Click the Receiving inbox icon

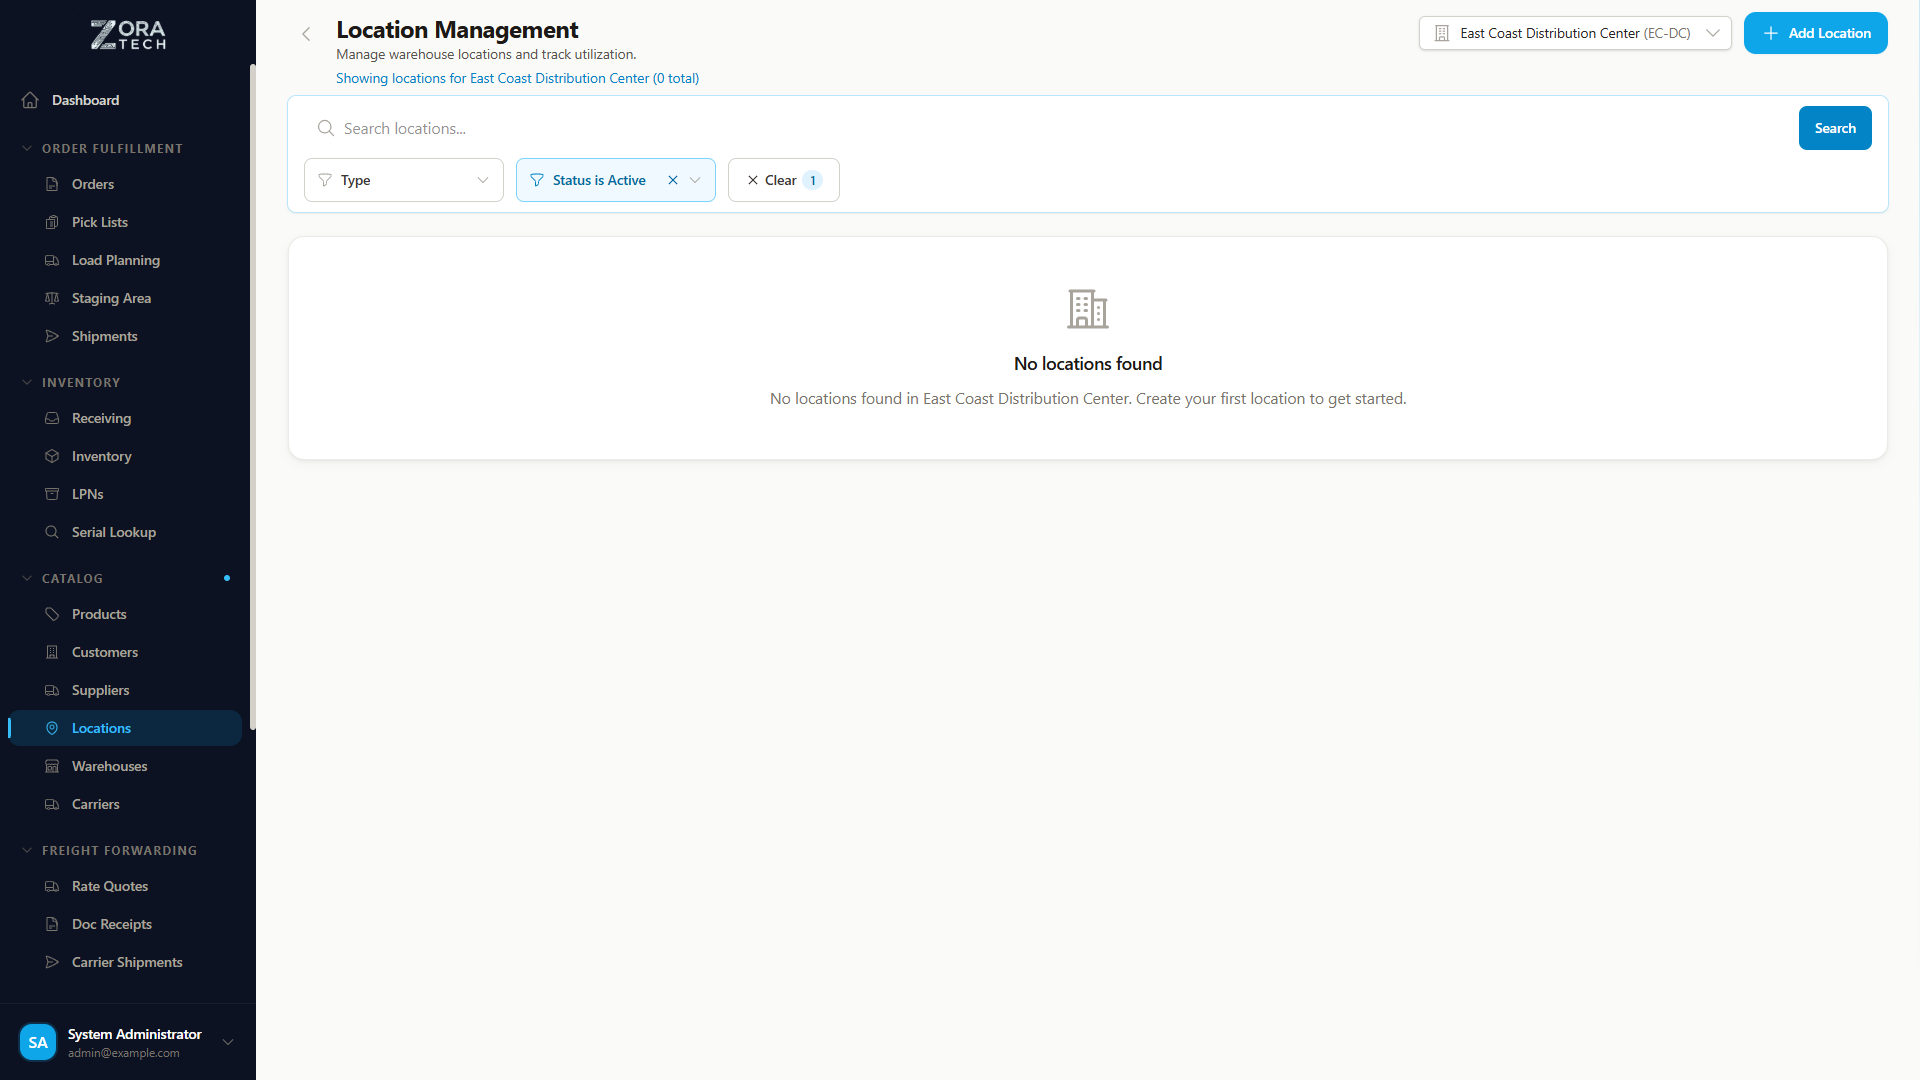52,418
